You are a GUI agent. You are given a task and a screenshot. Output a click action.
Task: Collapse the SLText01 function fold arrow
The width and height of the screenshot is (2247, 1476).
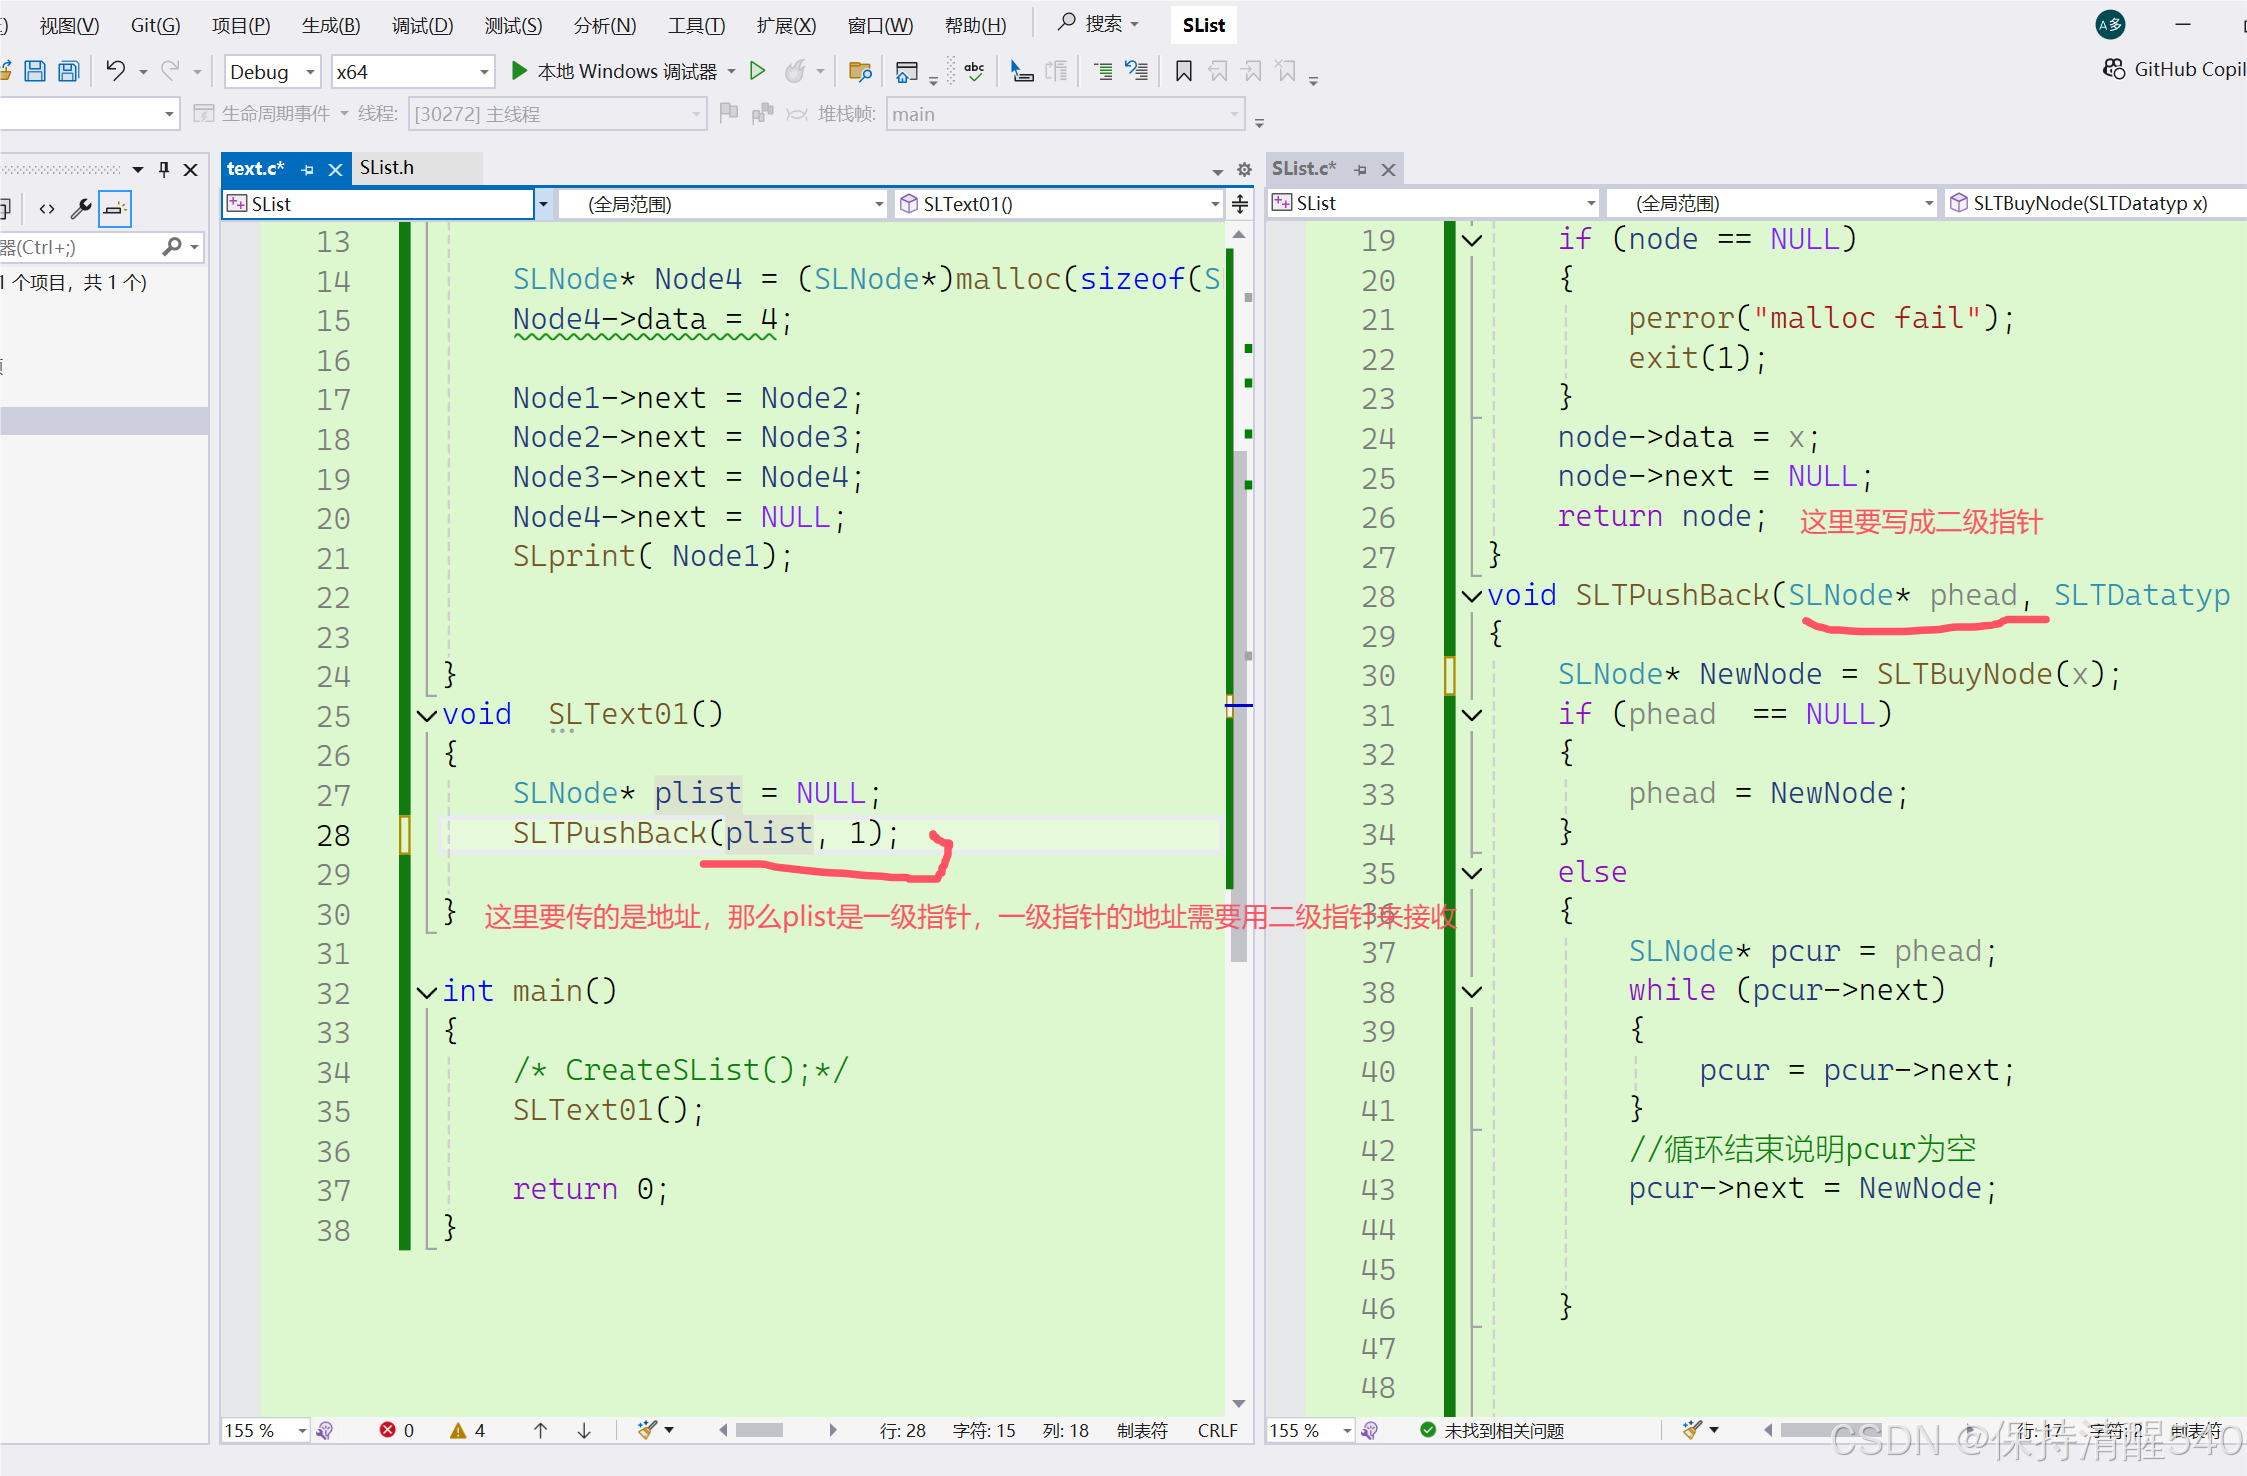(x=427, y=715)
